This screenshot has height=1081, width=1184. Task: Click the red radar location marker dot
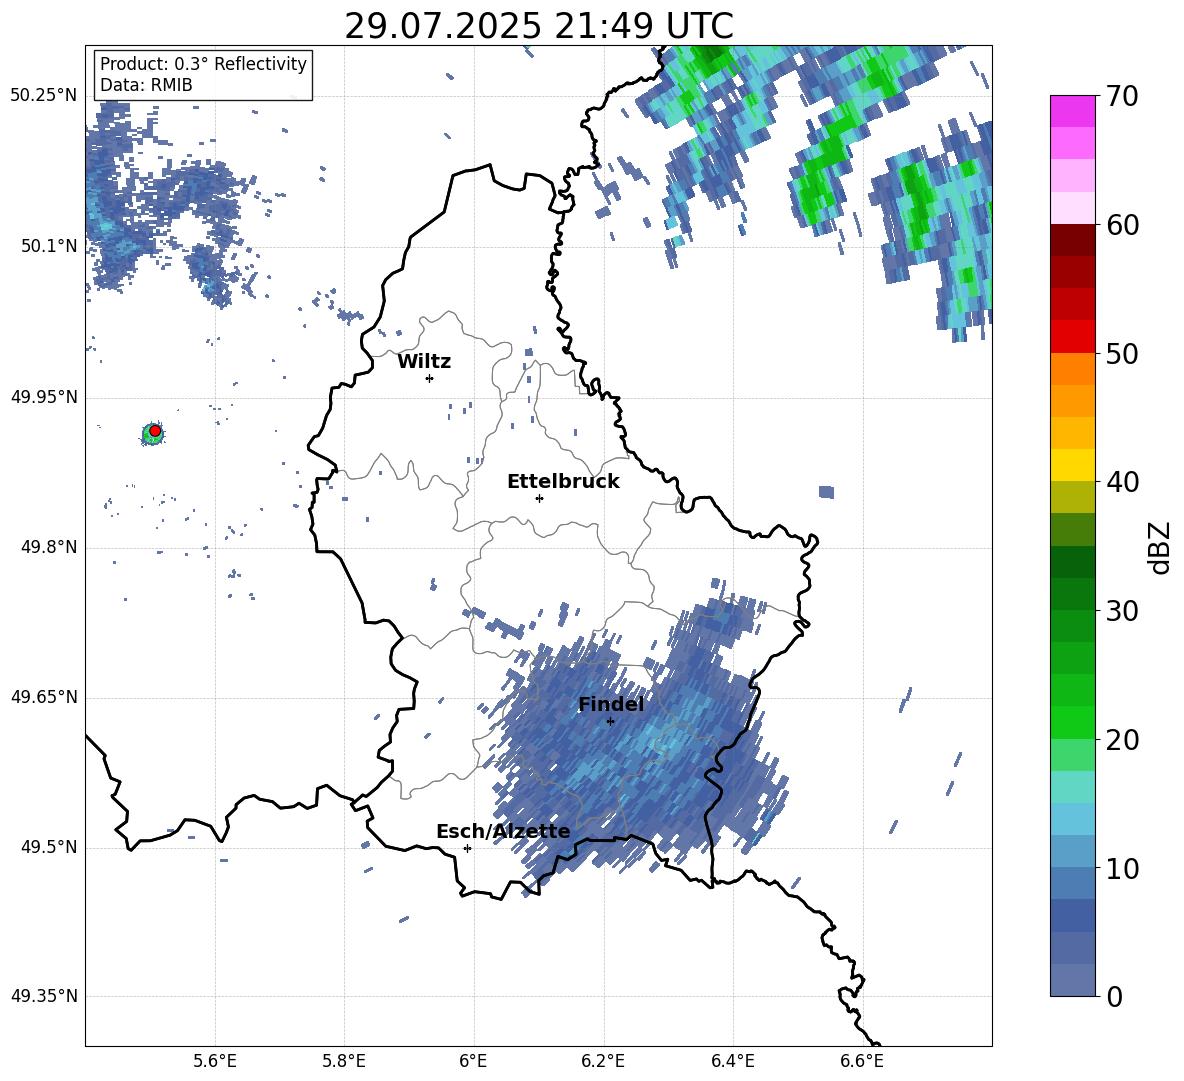tap(155, 431)
